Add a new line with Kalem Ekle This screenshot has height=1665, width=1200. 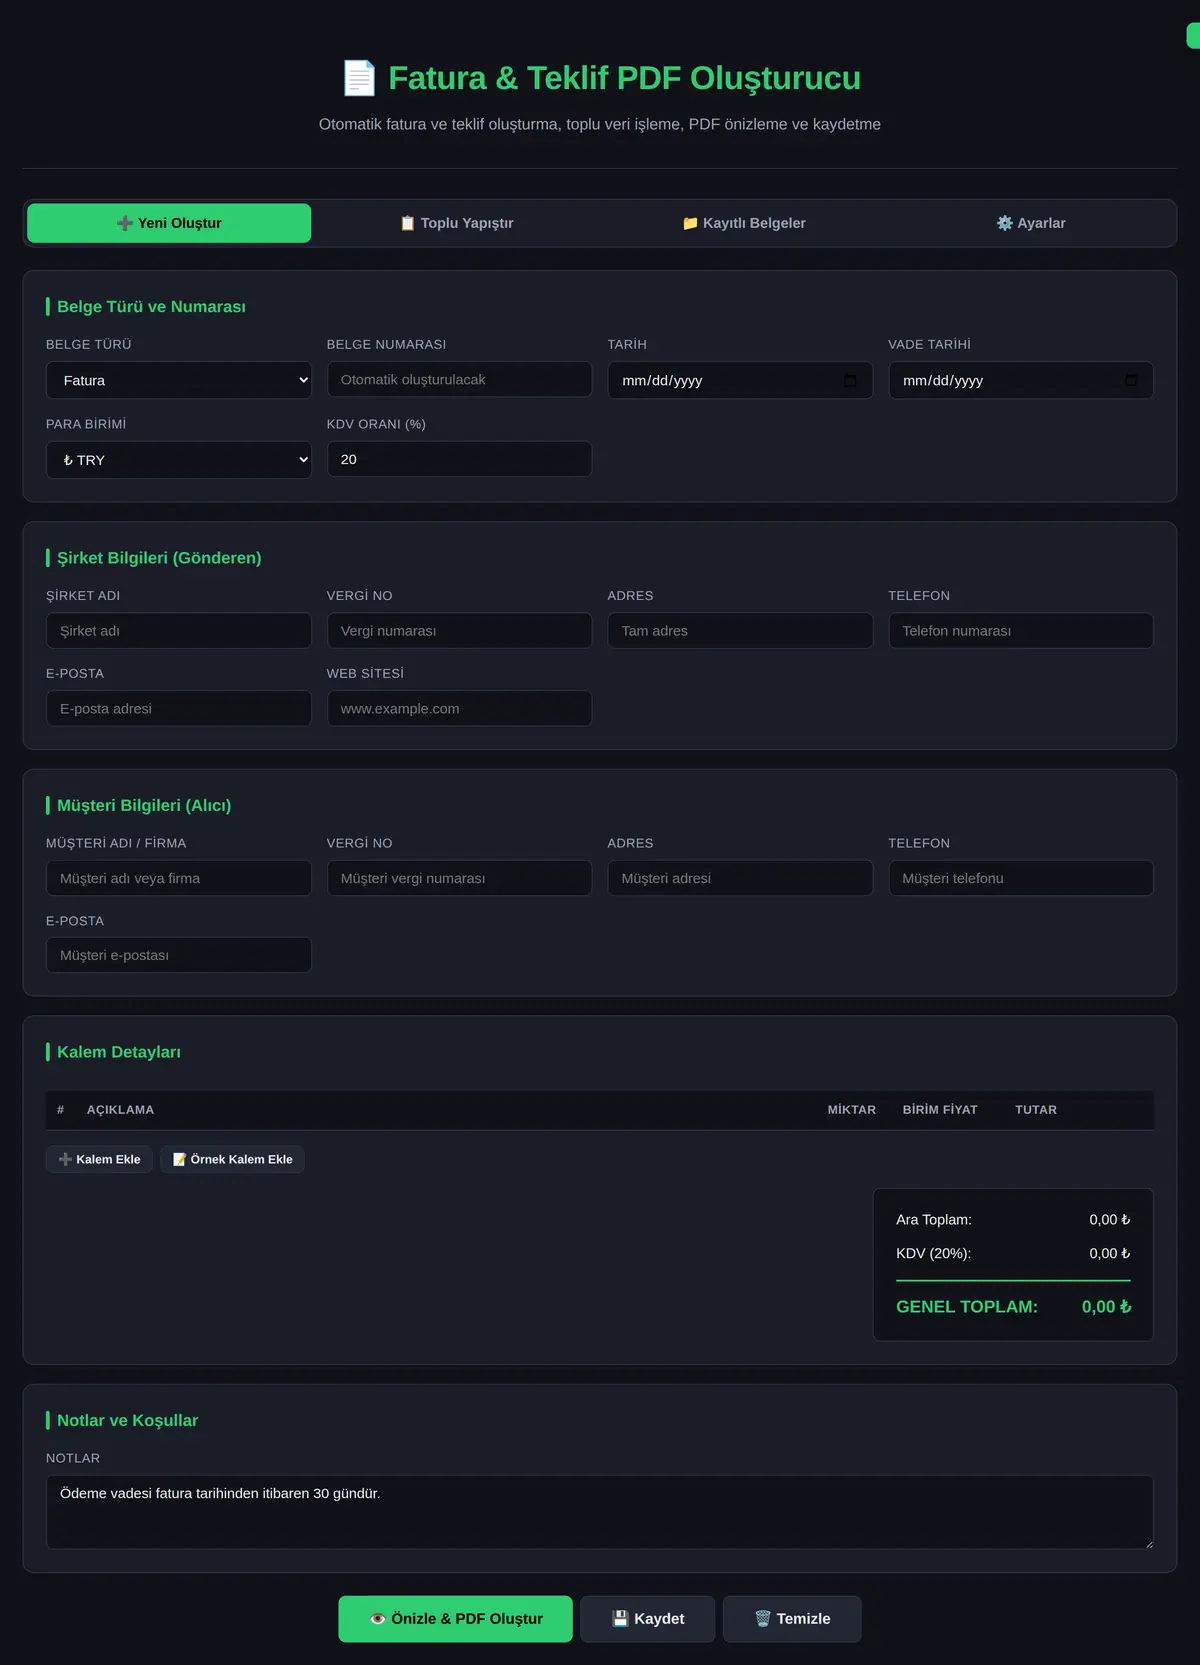click(x=99, y=1159)
